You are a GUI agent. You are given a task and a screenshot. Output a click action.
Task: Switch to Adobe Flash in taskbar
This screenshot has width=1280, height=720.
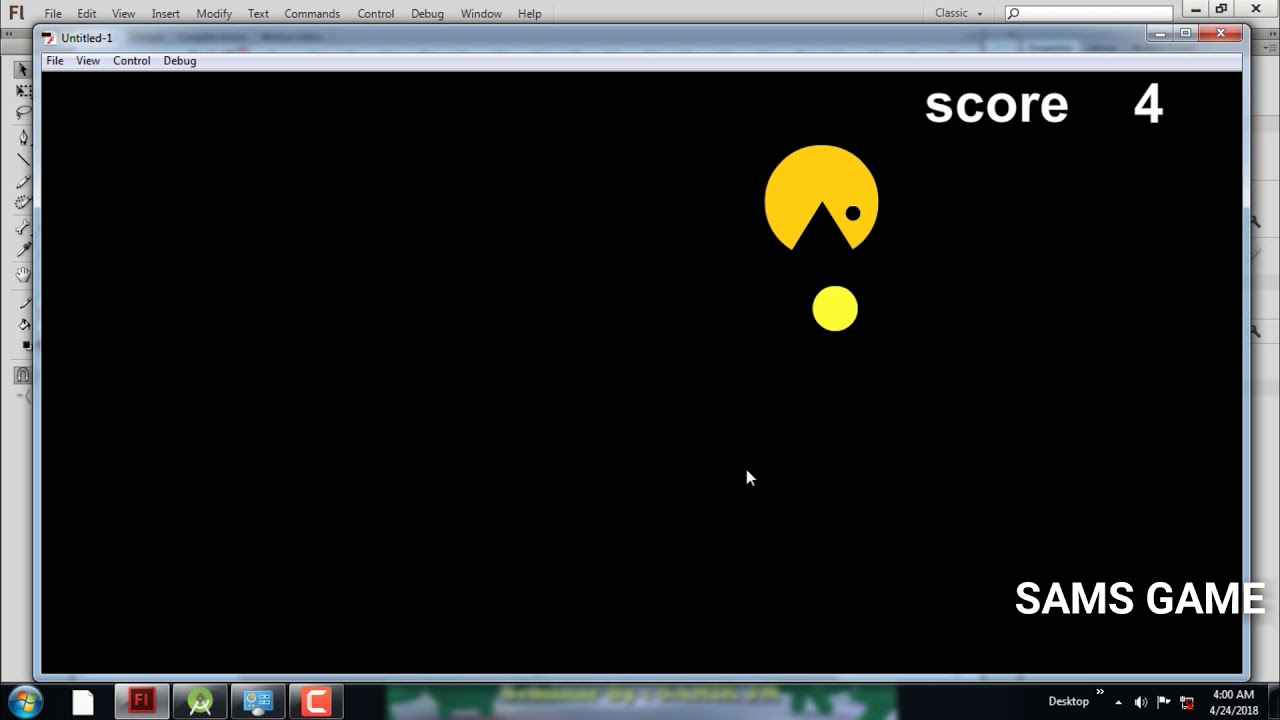(141, 702)
